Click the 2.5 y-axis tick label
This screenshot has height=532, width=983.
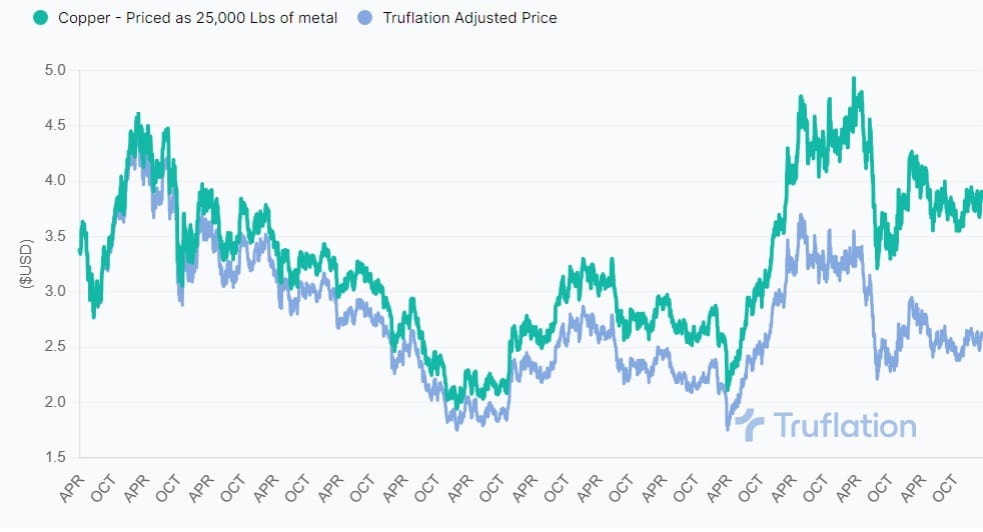coord(54,347)
